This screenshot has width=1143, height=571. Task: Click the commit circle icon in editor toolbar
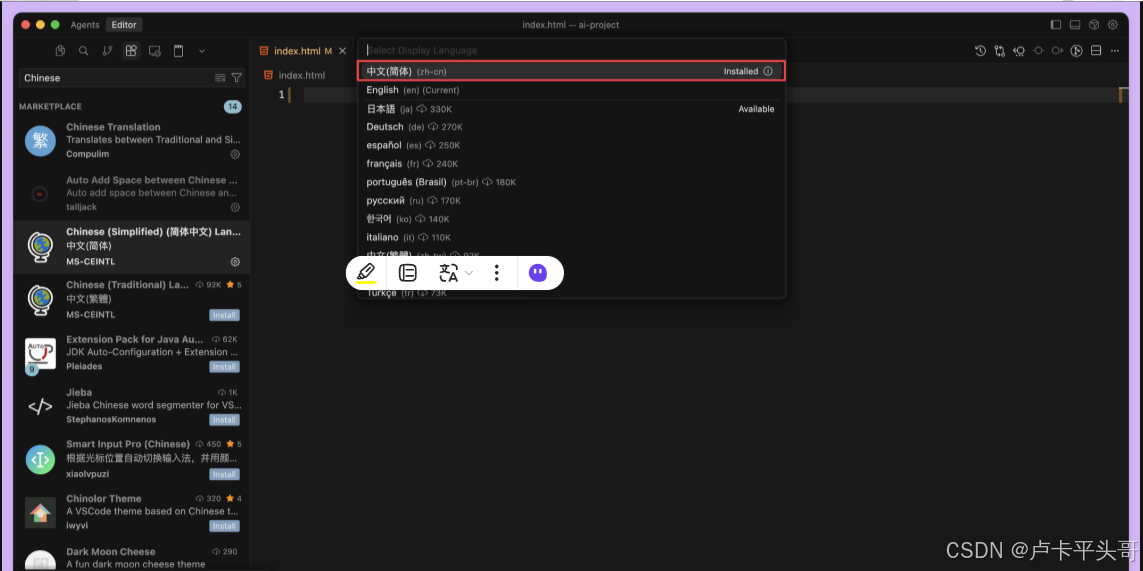pos(1038,51)
